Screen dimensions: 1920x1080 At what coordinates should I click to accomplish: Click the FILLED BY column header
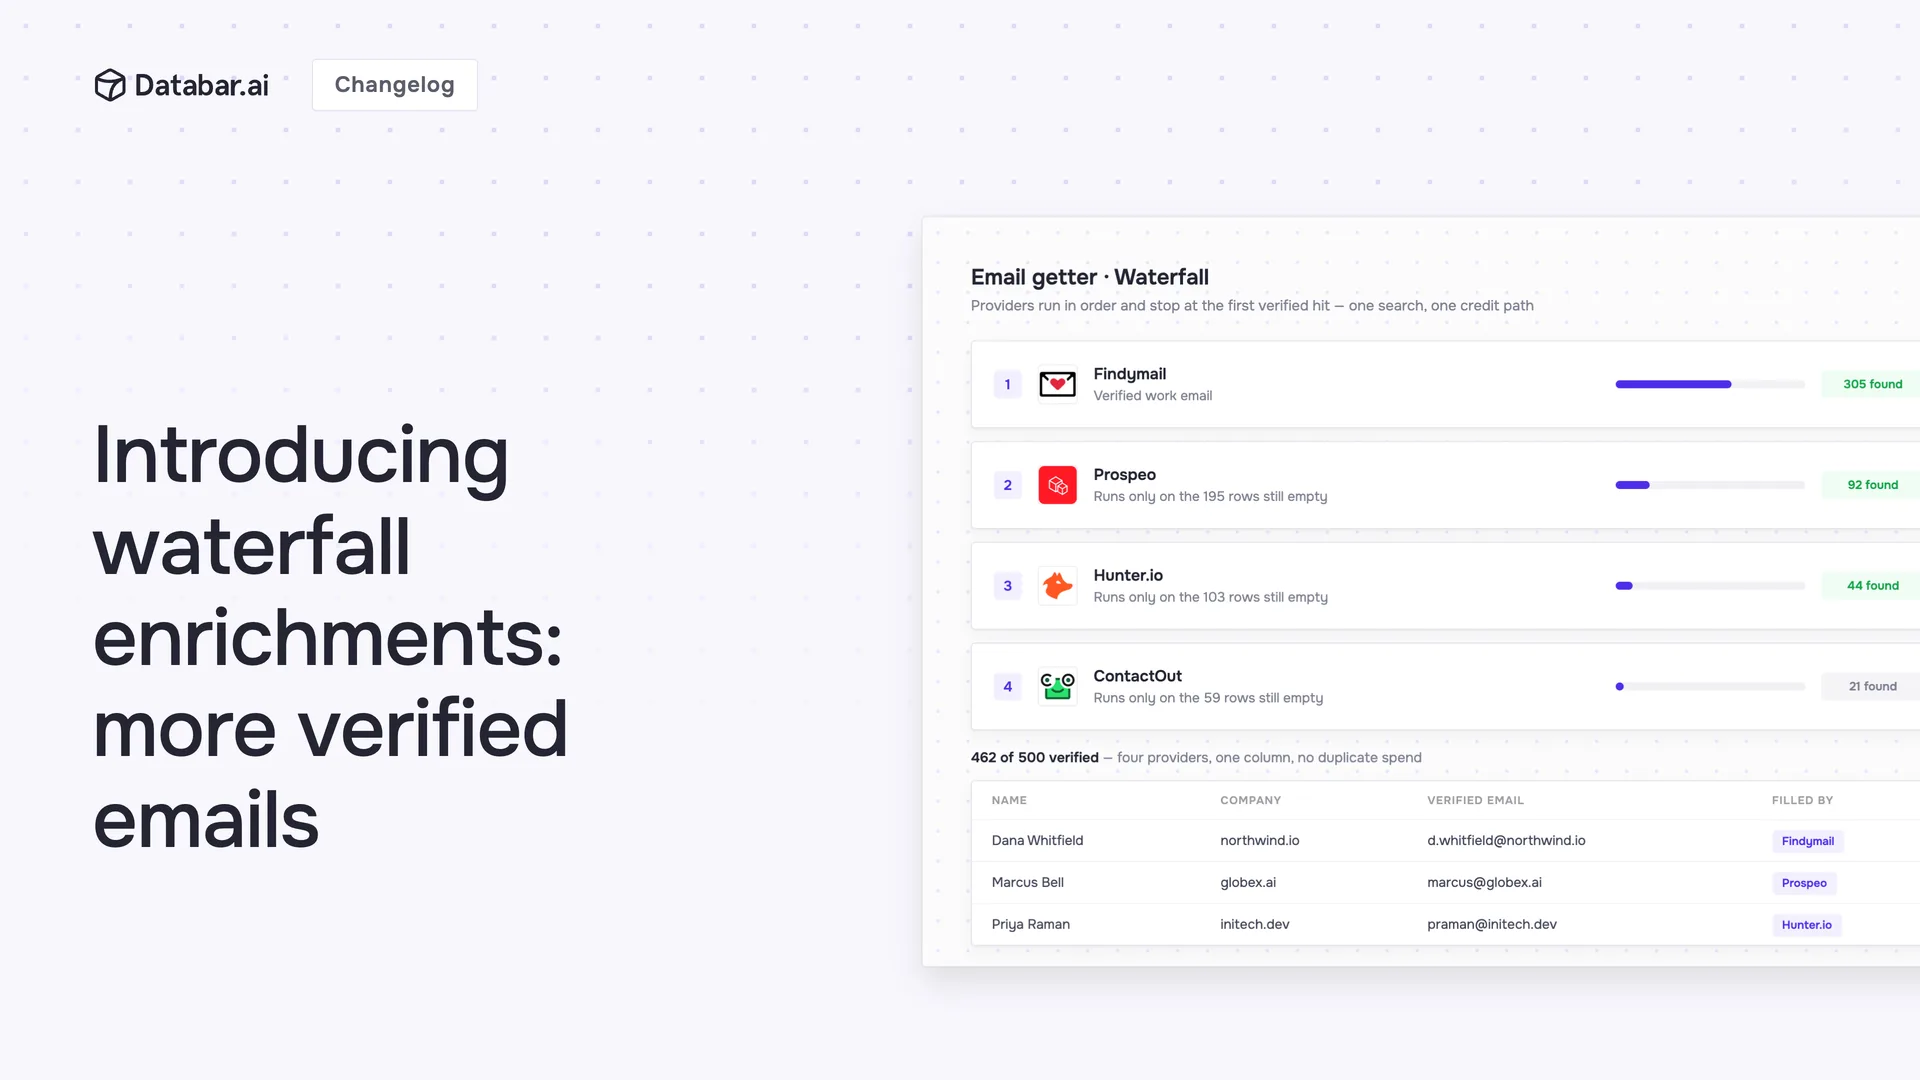(x=1802, y=800)
